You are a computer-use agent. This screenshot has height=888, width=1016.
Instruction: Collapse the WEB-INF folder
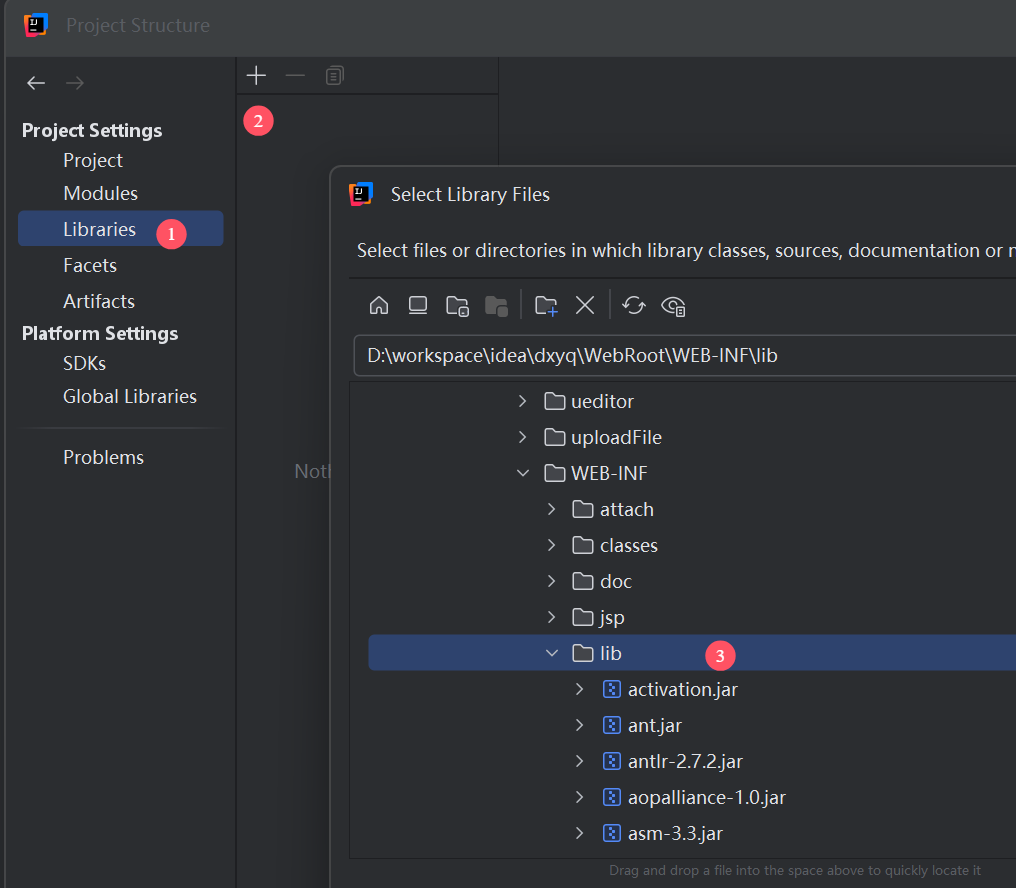[522, 474]
